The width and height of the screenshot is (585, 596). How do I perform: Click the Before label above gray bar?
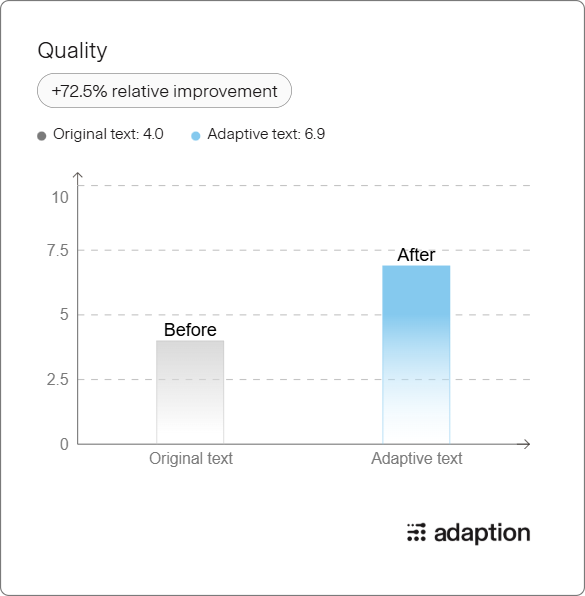coord(190,330)
